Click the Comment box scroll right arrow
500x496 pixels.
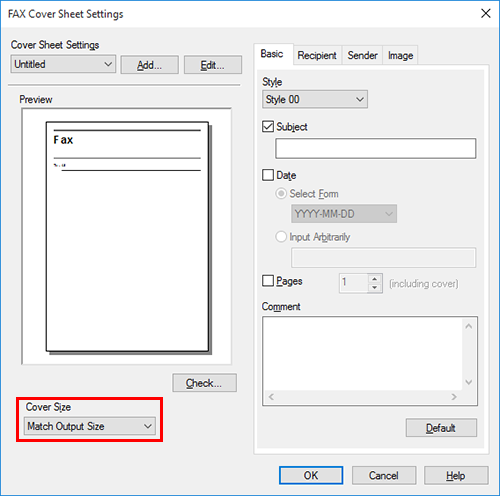[454, 397]
